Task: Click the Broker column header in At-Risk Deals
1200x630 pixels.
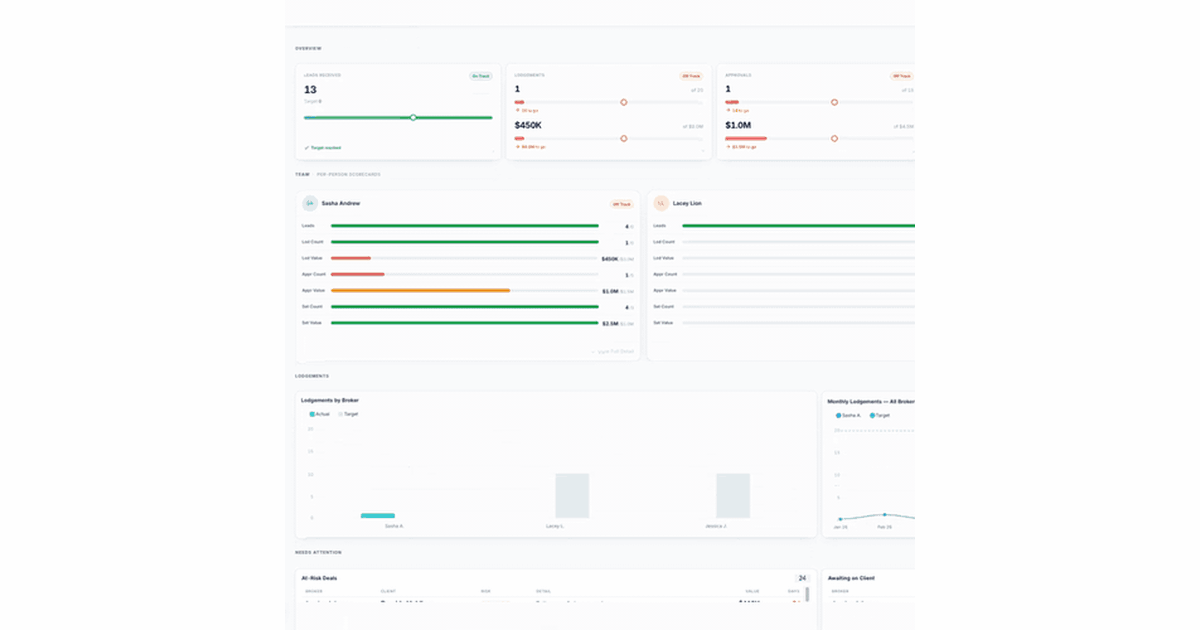Action: pos(313,591)
